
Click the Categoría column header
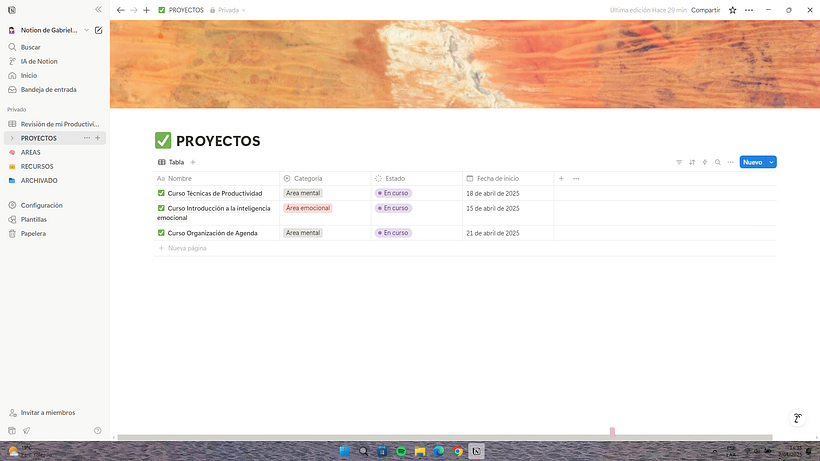coord(325,178)
